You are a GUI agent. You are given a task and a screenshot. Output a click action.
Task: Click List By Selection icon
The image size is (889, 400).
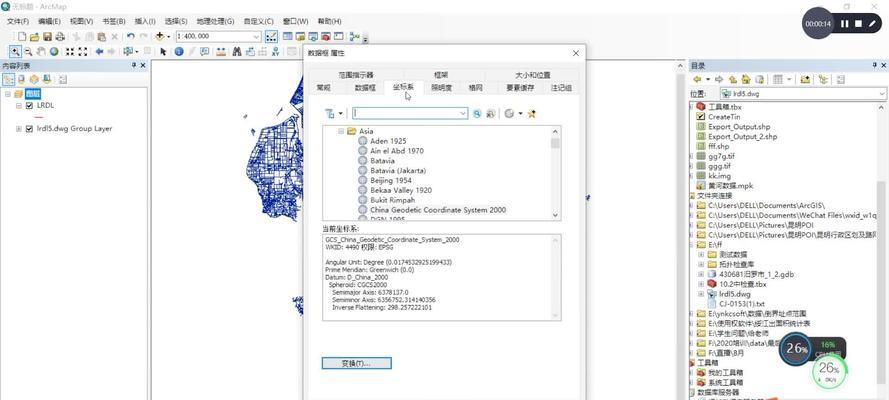[x=46, y=79]
